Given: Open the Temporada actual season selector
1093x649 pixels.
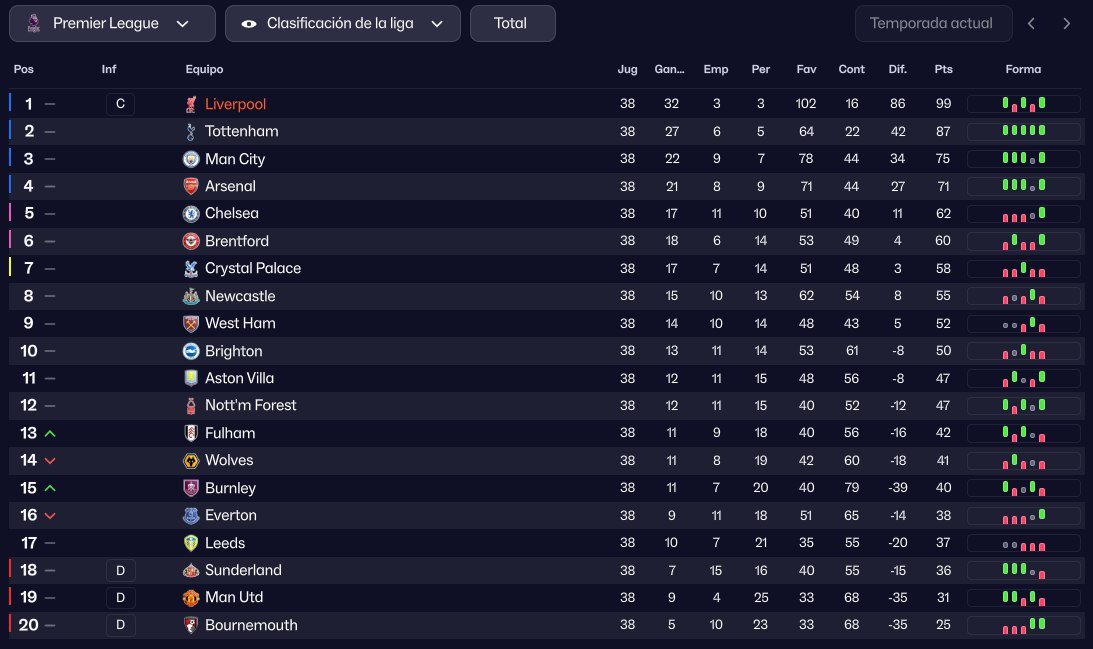Looking at the screenshot, I should pyautogui.click(x=933, y=23).
